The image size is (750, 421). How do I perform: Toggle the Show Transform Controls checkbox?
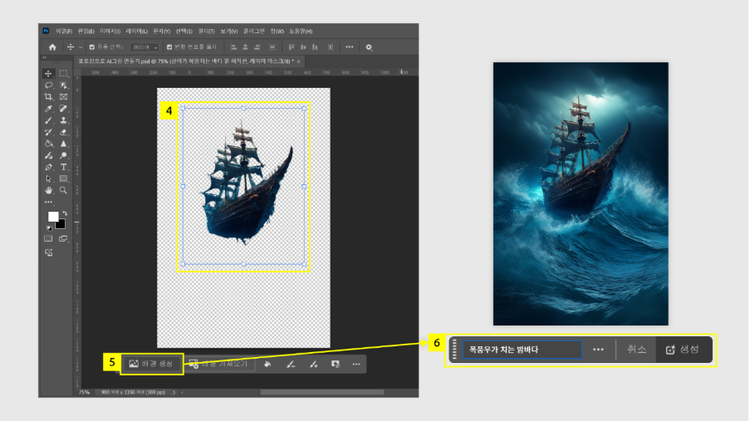(169, 47)
